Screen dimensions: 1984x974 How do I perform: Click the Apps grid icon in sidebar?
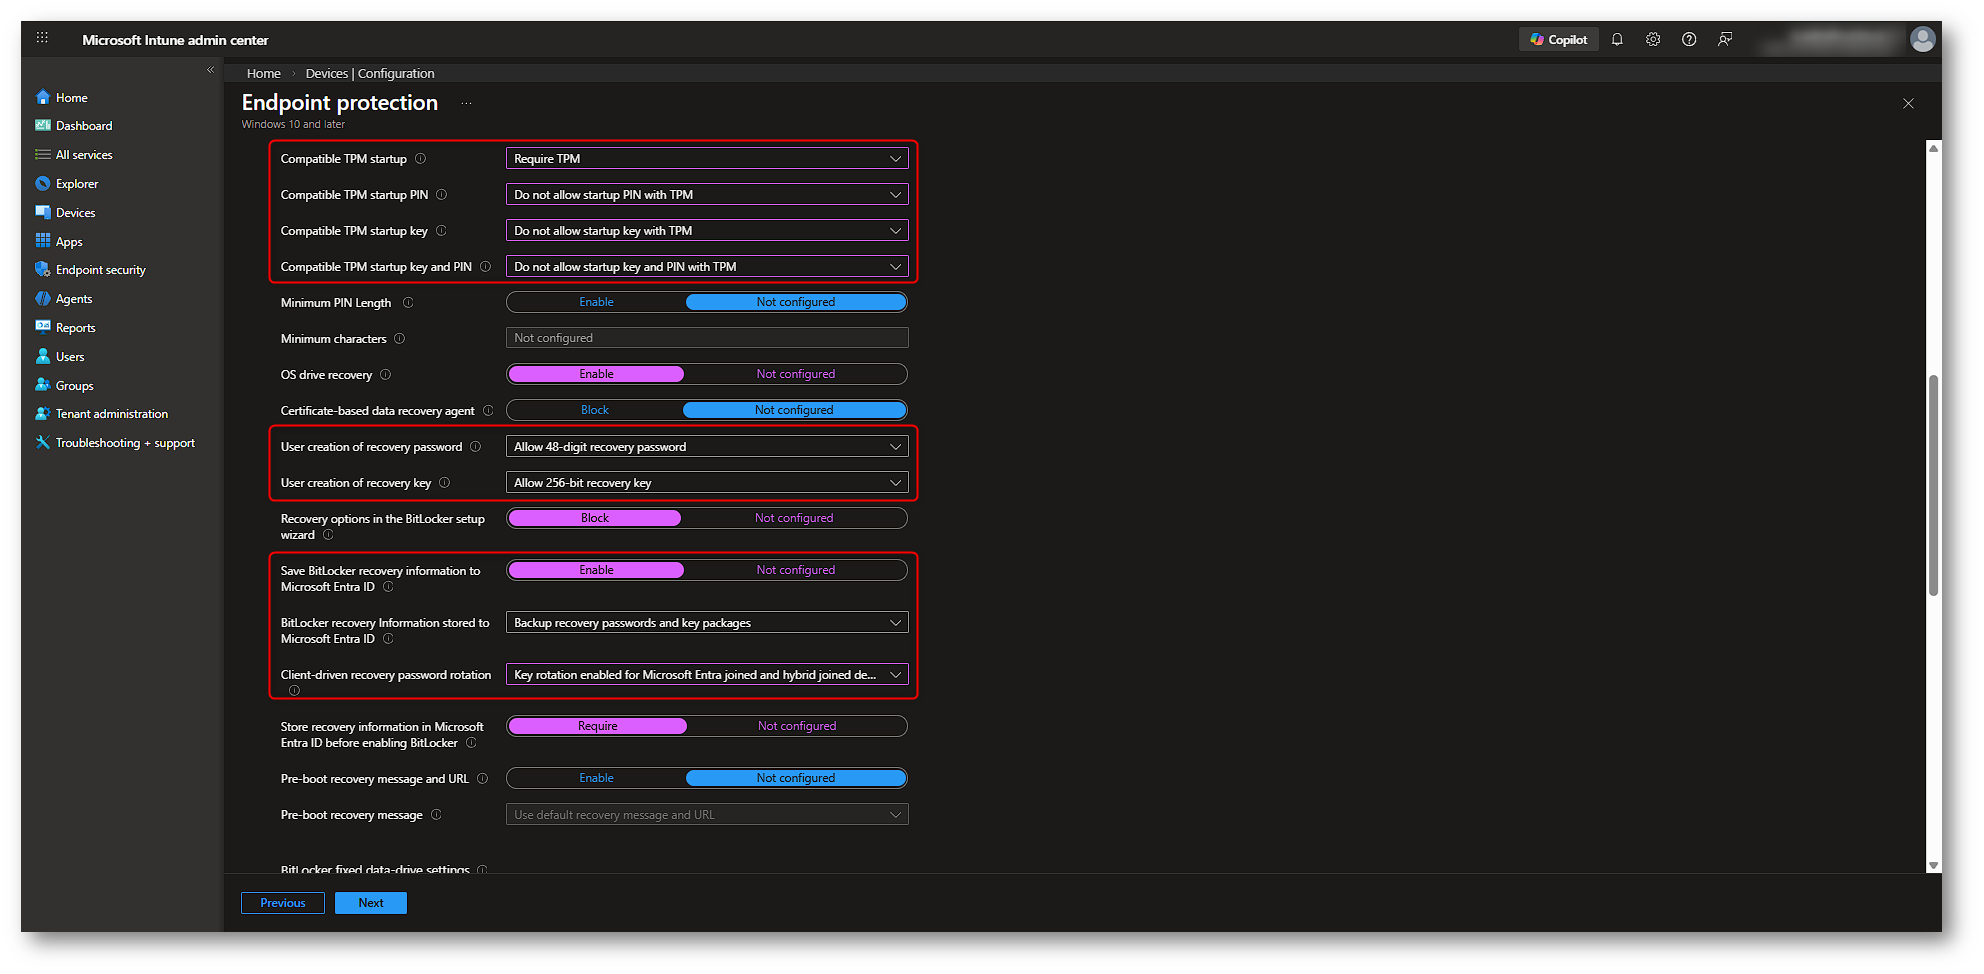(x=43, y=241)
